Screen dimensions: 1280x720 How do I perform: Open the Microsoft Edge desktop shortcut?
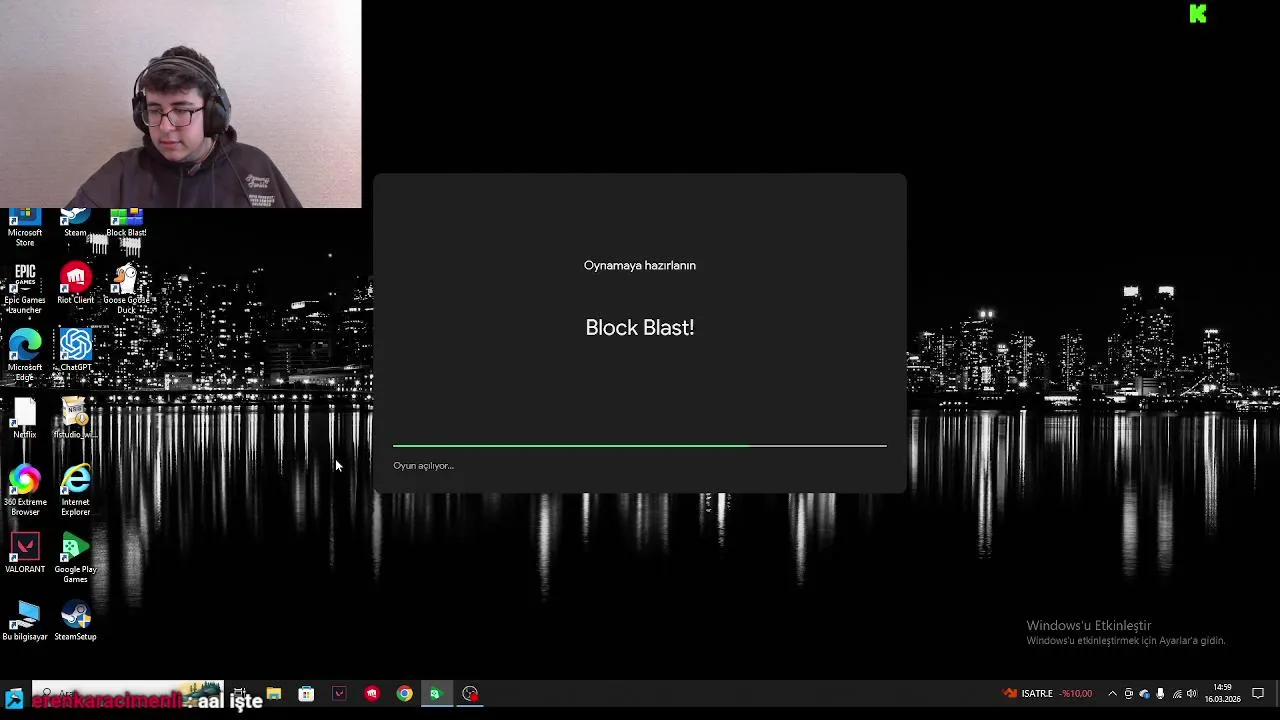pyautogui.click(x=25, y=355)
